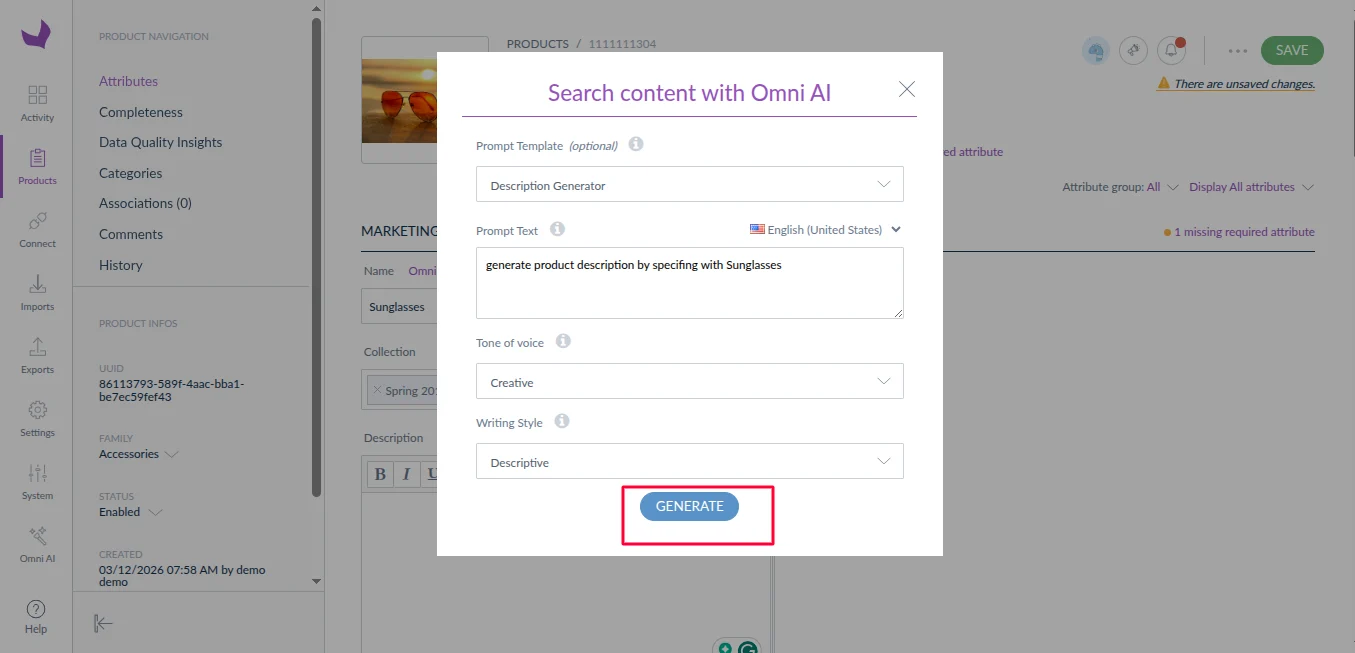
Task: Open Omni AI from the sidebar
Action: click(36, 545)
